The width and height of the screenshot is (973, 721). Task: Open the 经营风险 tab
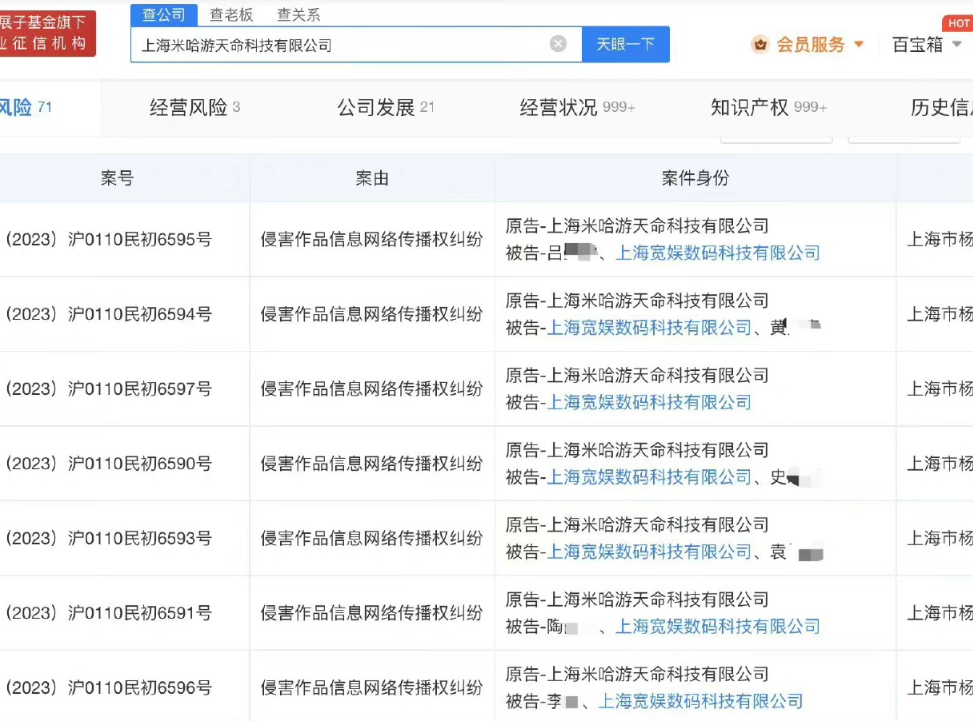pyautogui.click(x=194, y=107)
